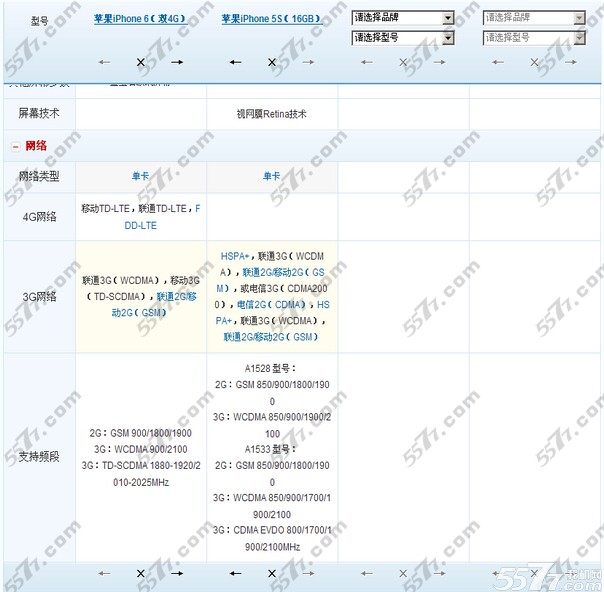Click top X icon in third comparison column
Image resolution: width=604 pixels, height=592 pixels.
(x=403, y=62)
